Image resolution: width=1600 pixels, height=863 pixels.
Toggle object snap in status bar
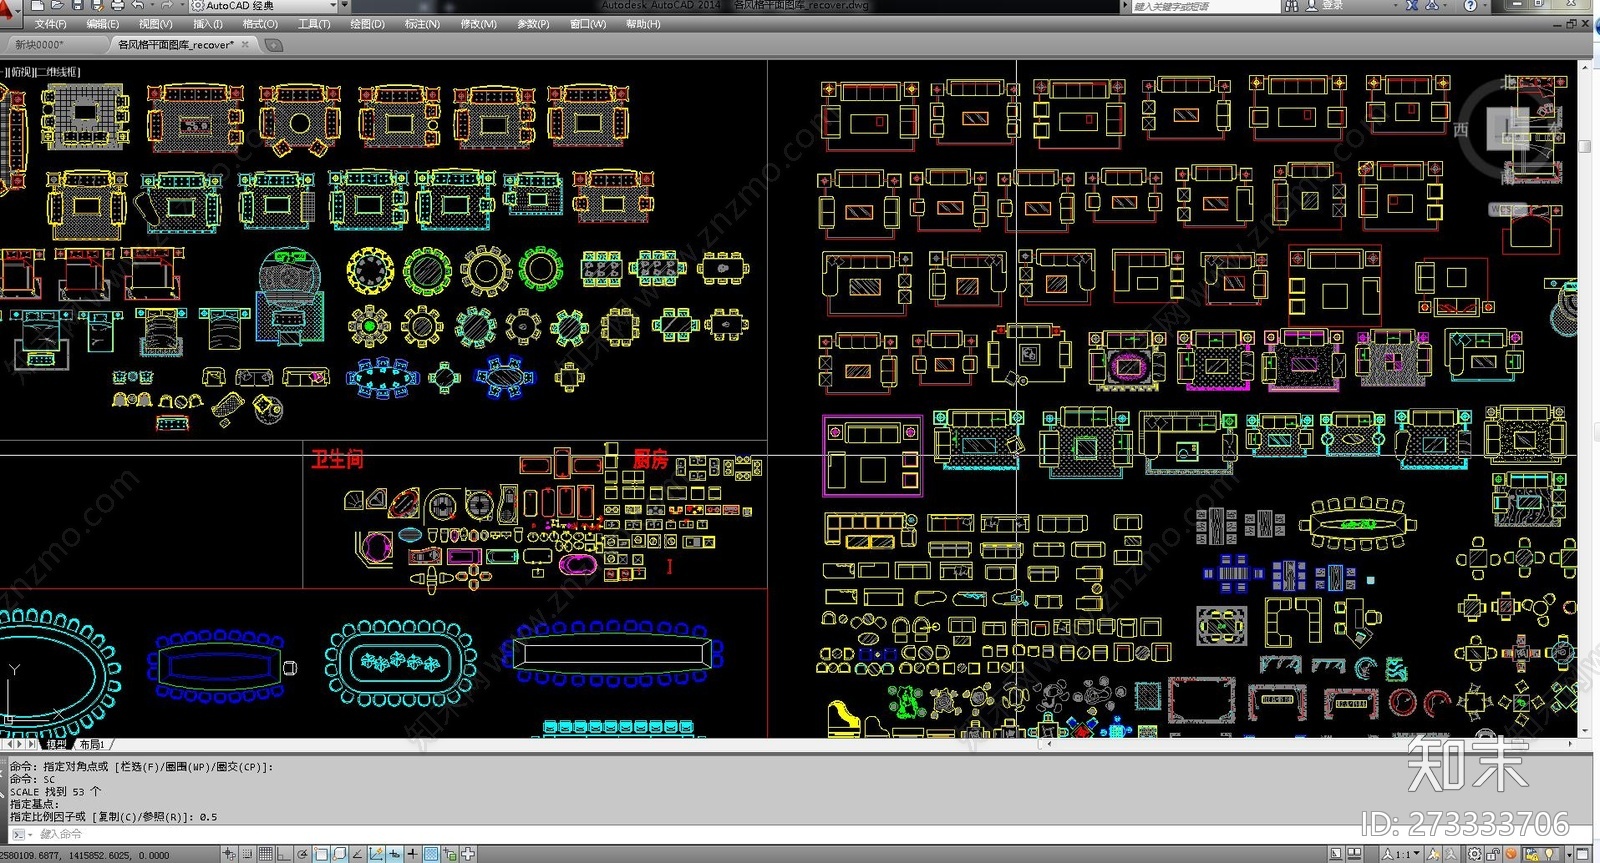(321, 854)
